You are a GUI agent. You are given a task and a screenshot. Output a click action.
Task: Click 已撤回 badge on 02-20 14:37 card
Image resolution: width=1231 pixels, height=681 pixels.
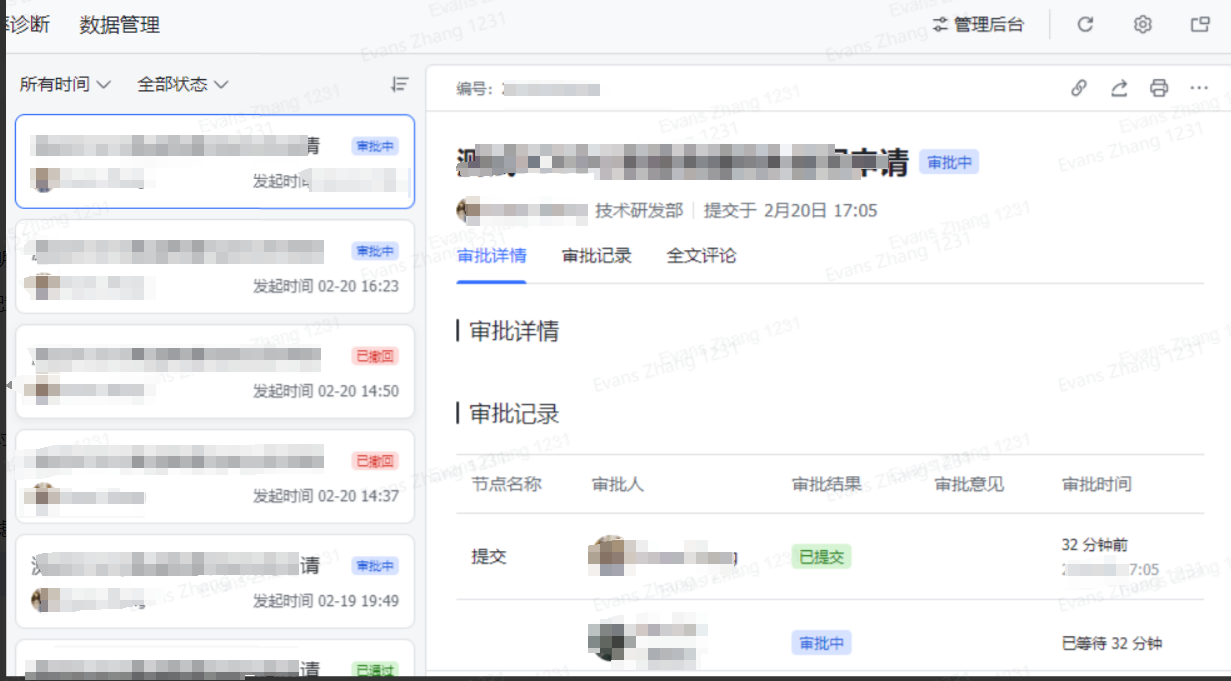tap(375, 461)
